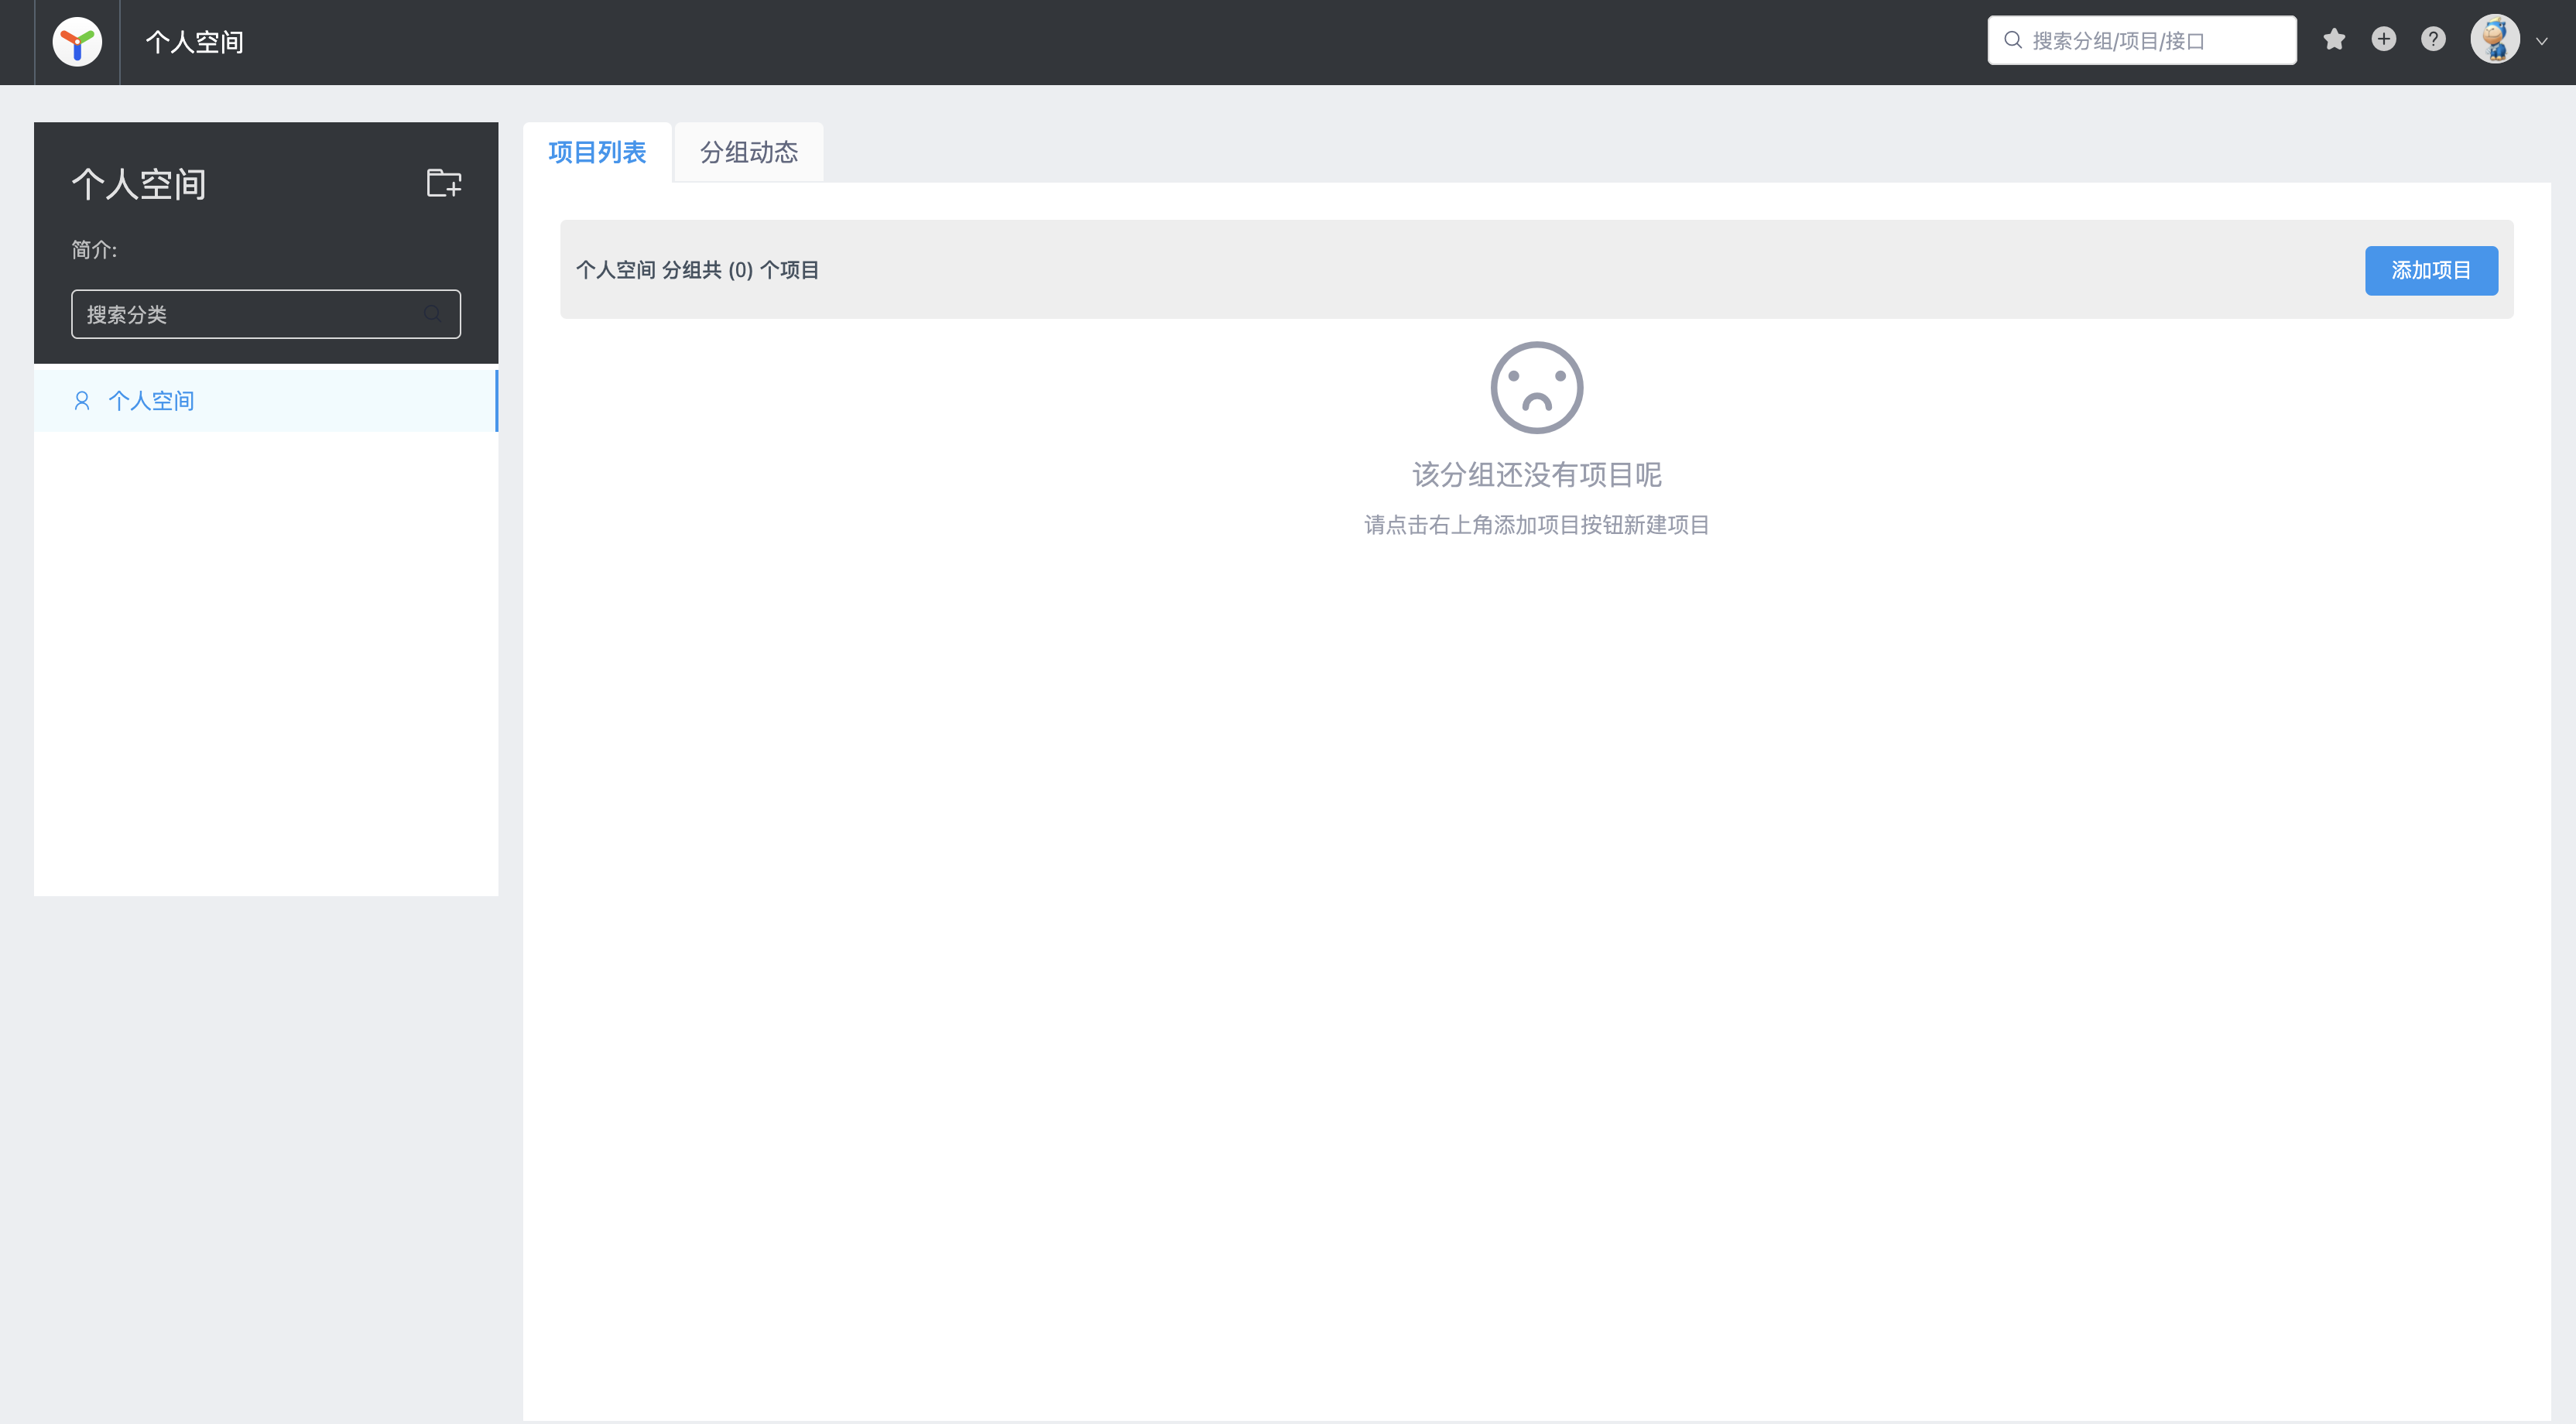Viewport: 2576px width, 1424px height.
Task: Click the user icon beside 个人空间 entry
Action: [82, 400]
